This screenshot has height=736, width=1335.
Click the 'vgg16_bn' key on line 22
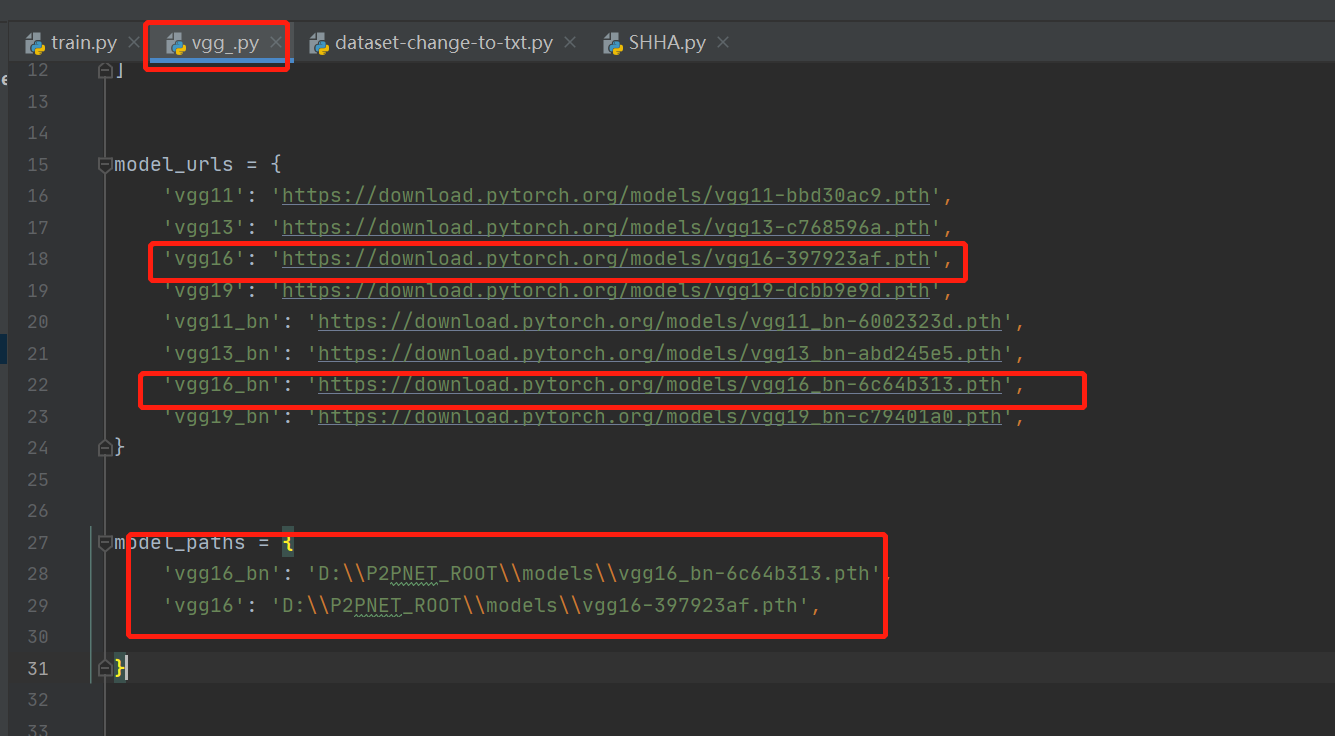pos(222,385)
